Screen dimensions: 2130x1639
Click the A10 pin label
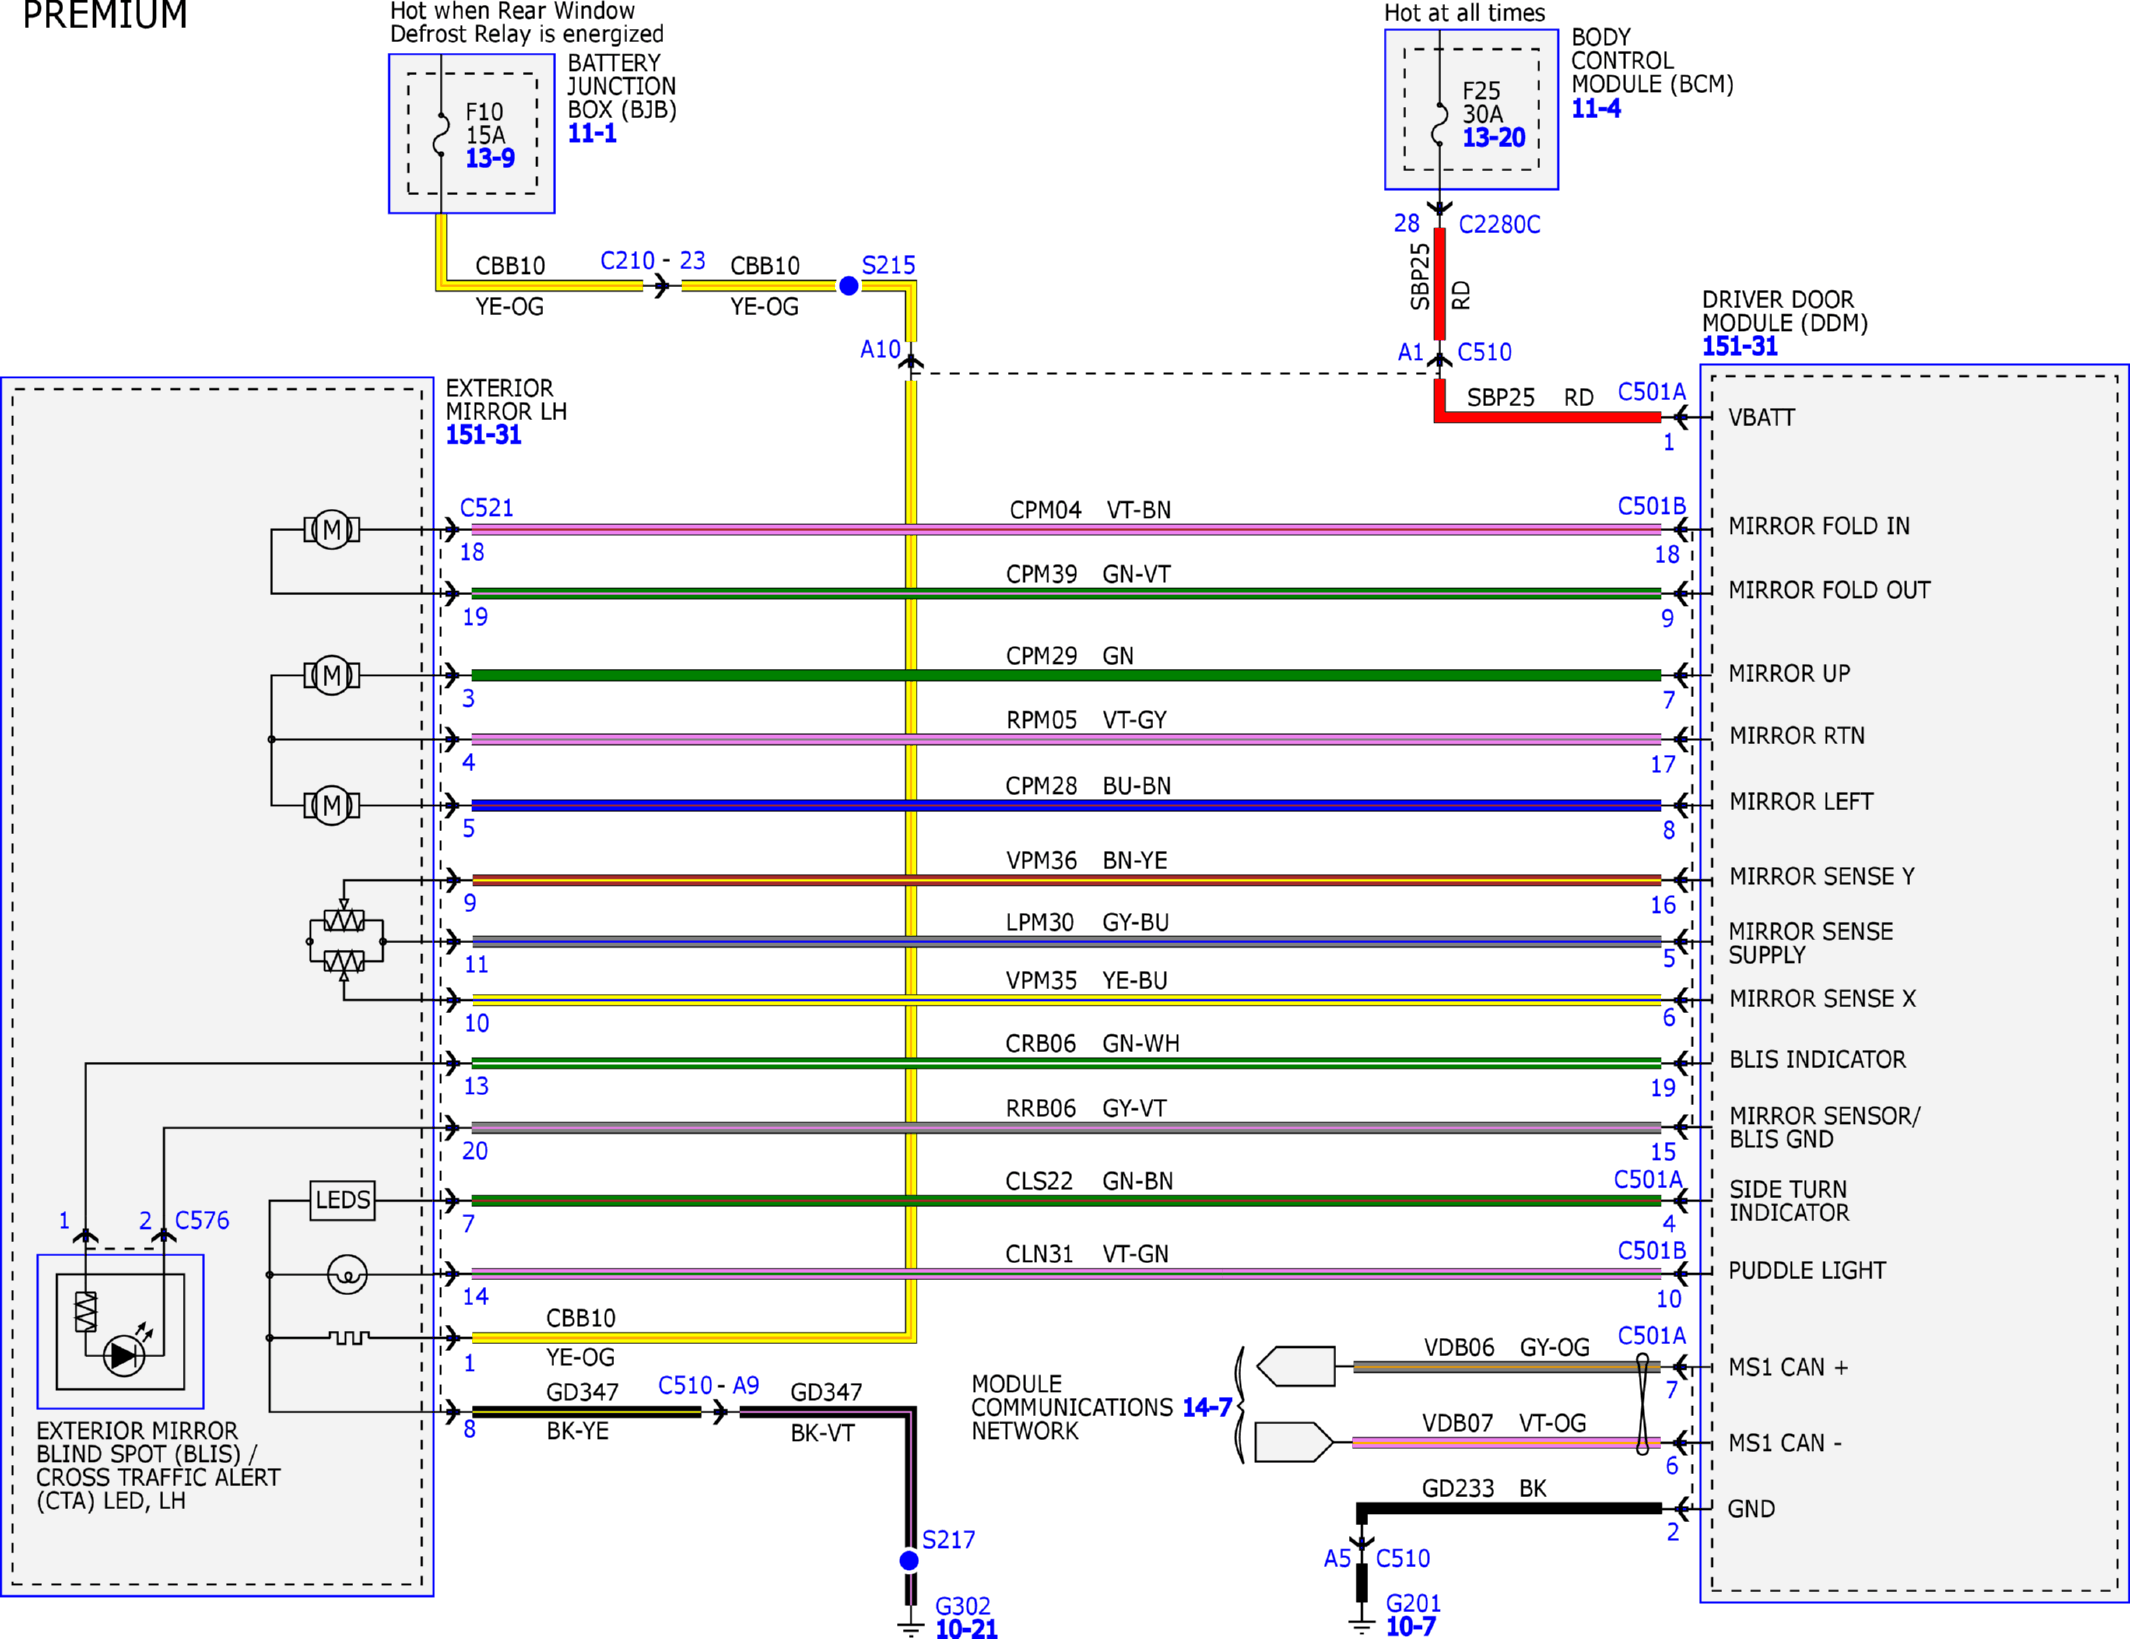click(x=880, y=350)
